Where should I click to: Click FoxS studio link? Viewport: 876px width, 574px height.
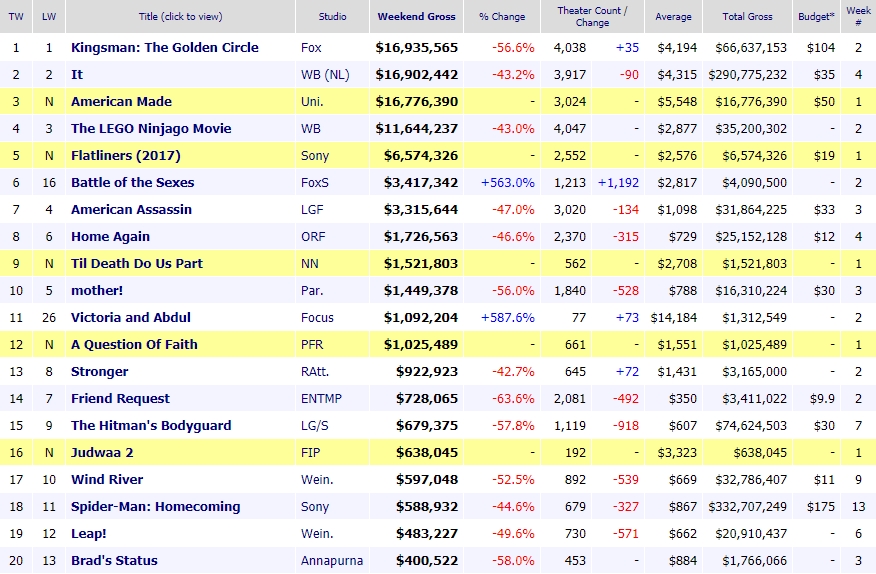point(315,183)
